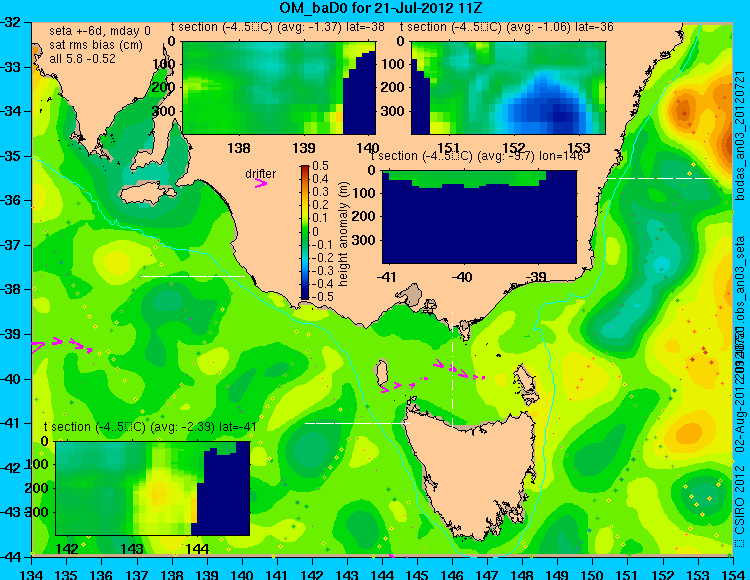
Task: Click the vertical text bodas_an03_20120721
Action: [740, 136]
